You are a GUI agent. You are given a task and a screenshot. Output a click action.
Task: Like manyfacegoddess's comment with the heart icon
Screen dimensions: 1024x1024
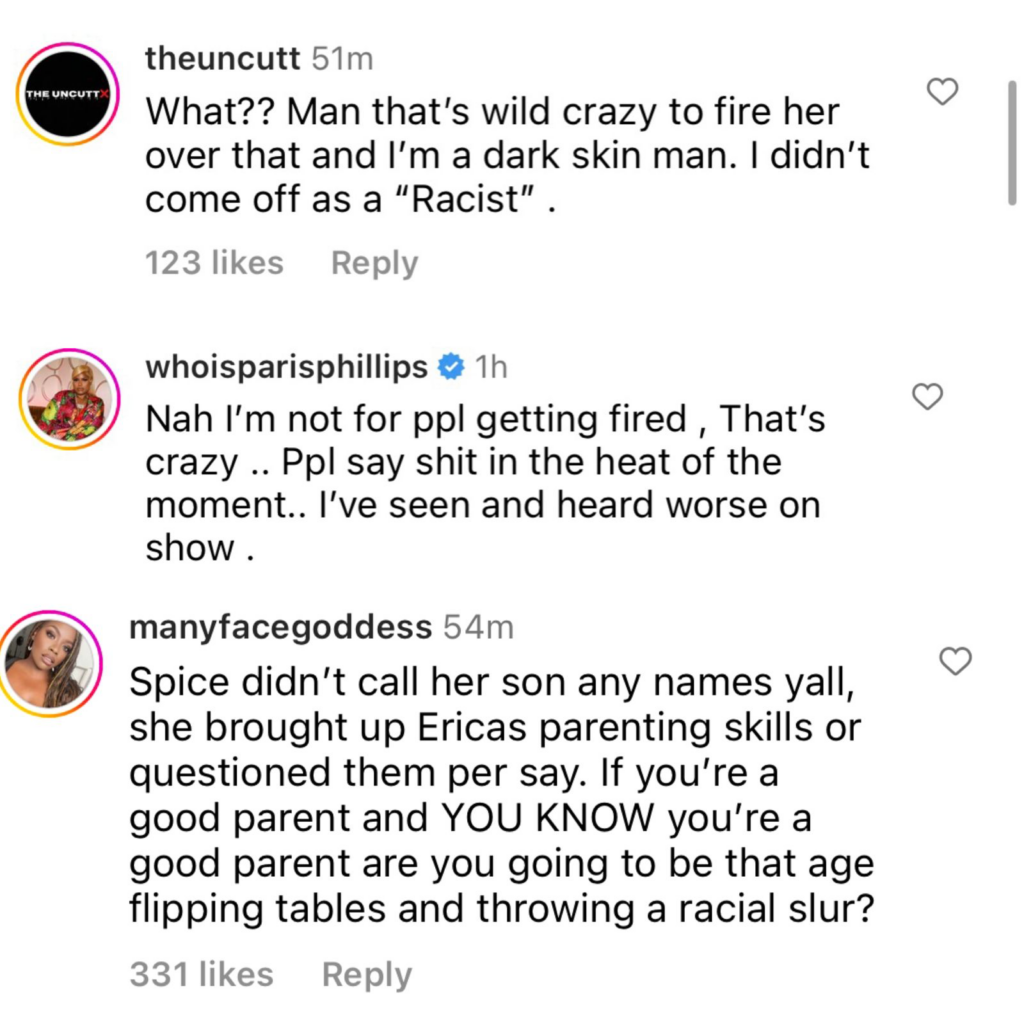click(954, 661)
